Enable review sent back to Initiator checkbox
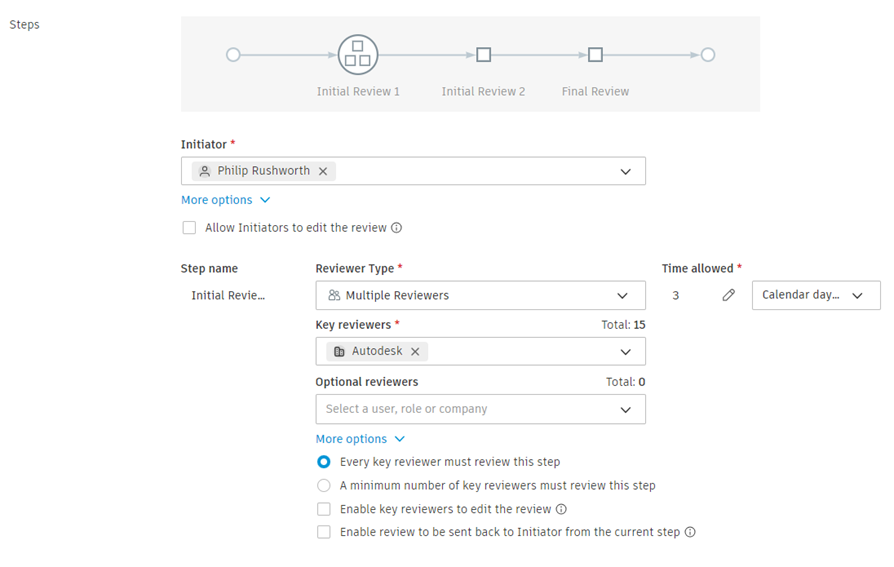894x567 pixels. (324, 532)
